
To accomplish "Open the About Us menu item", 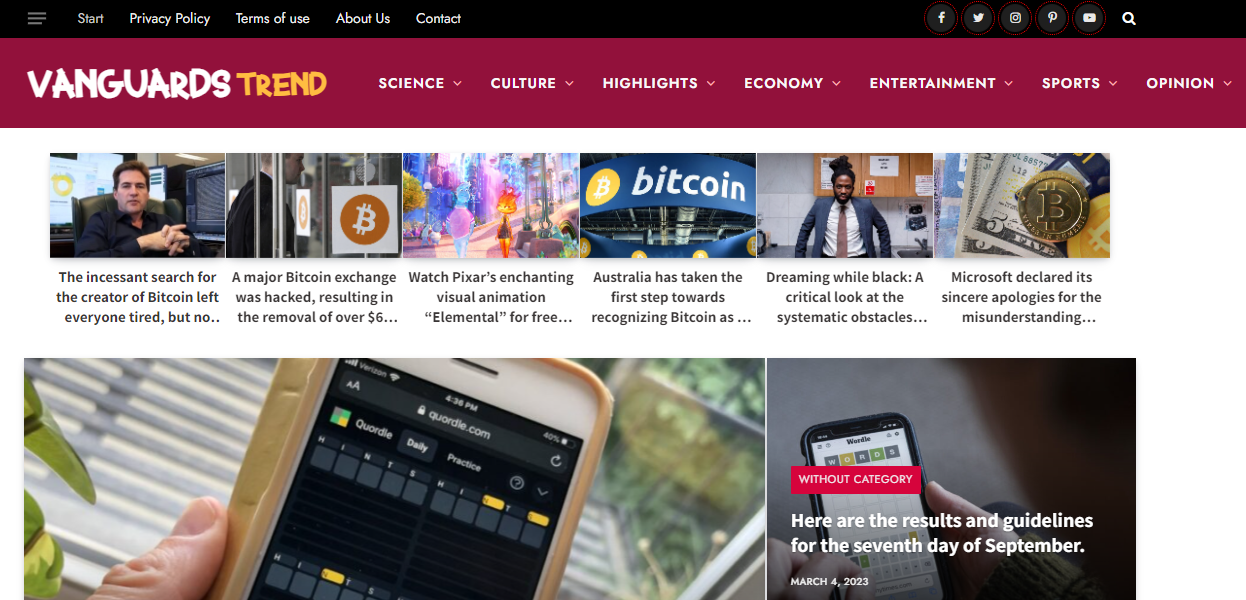I will 363,18.
